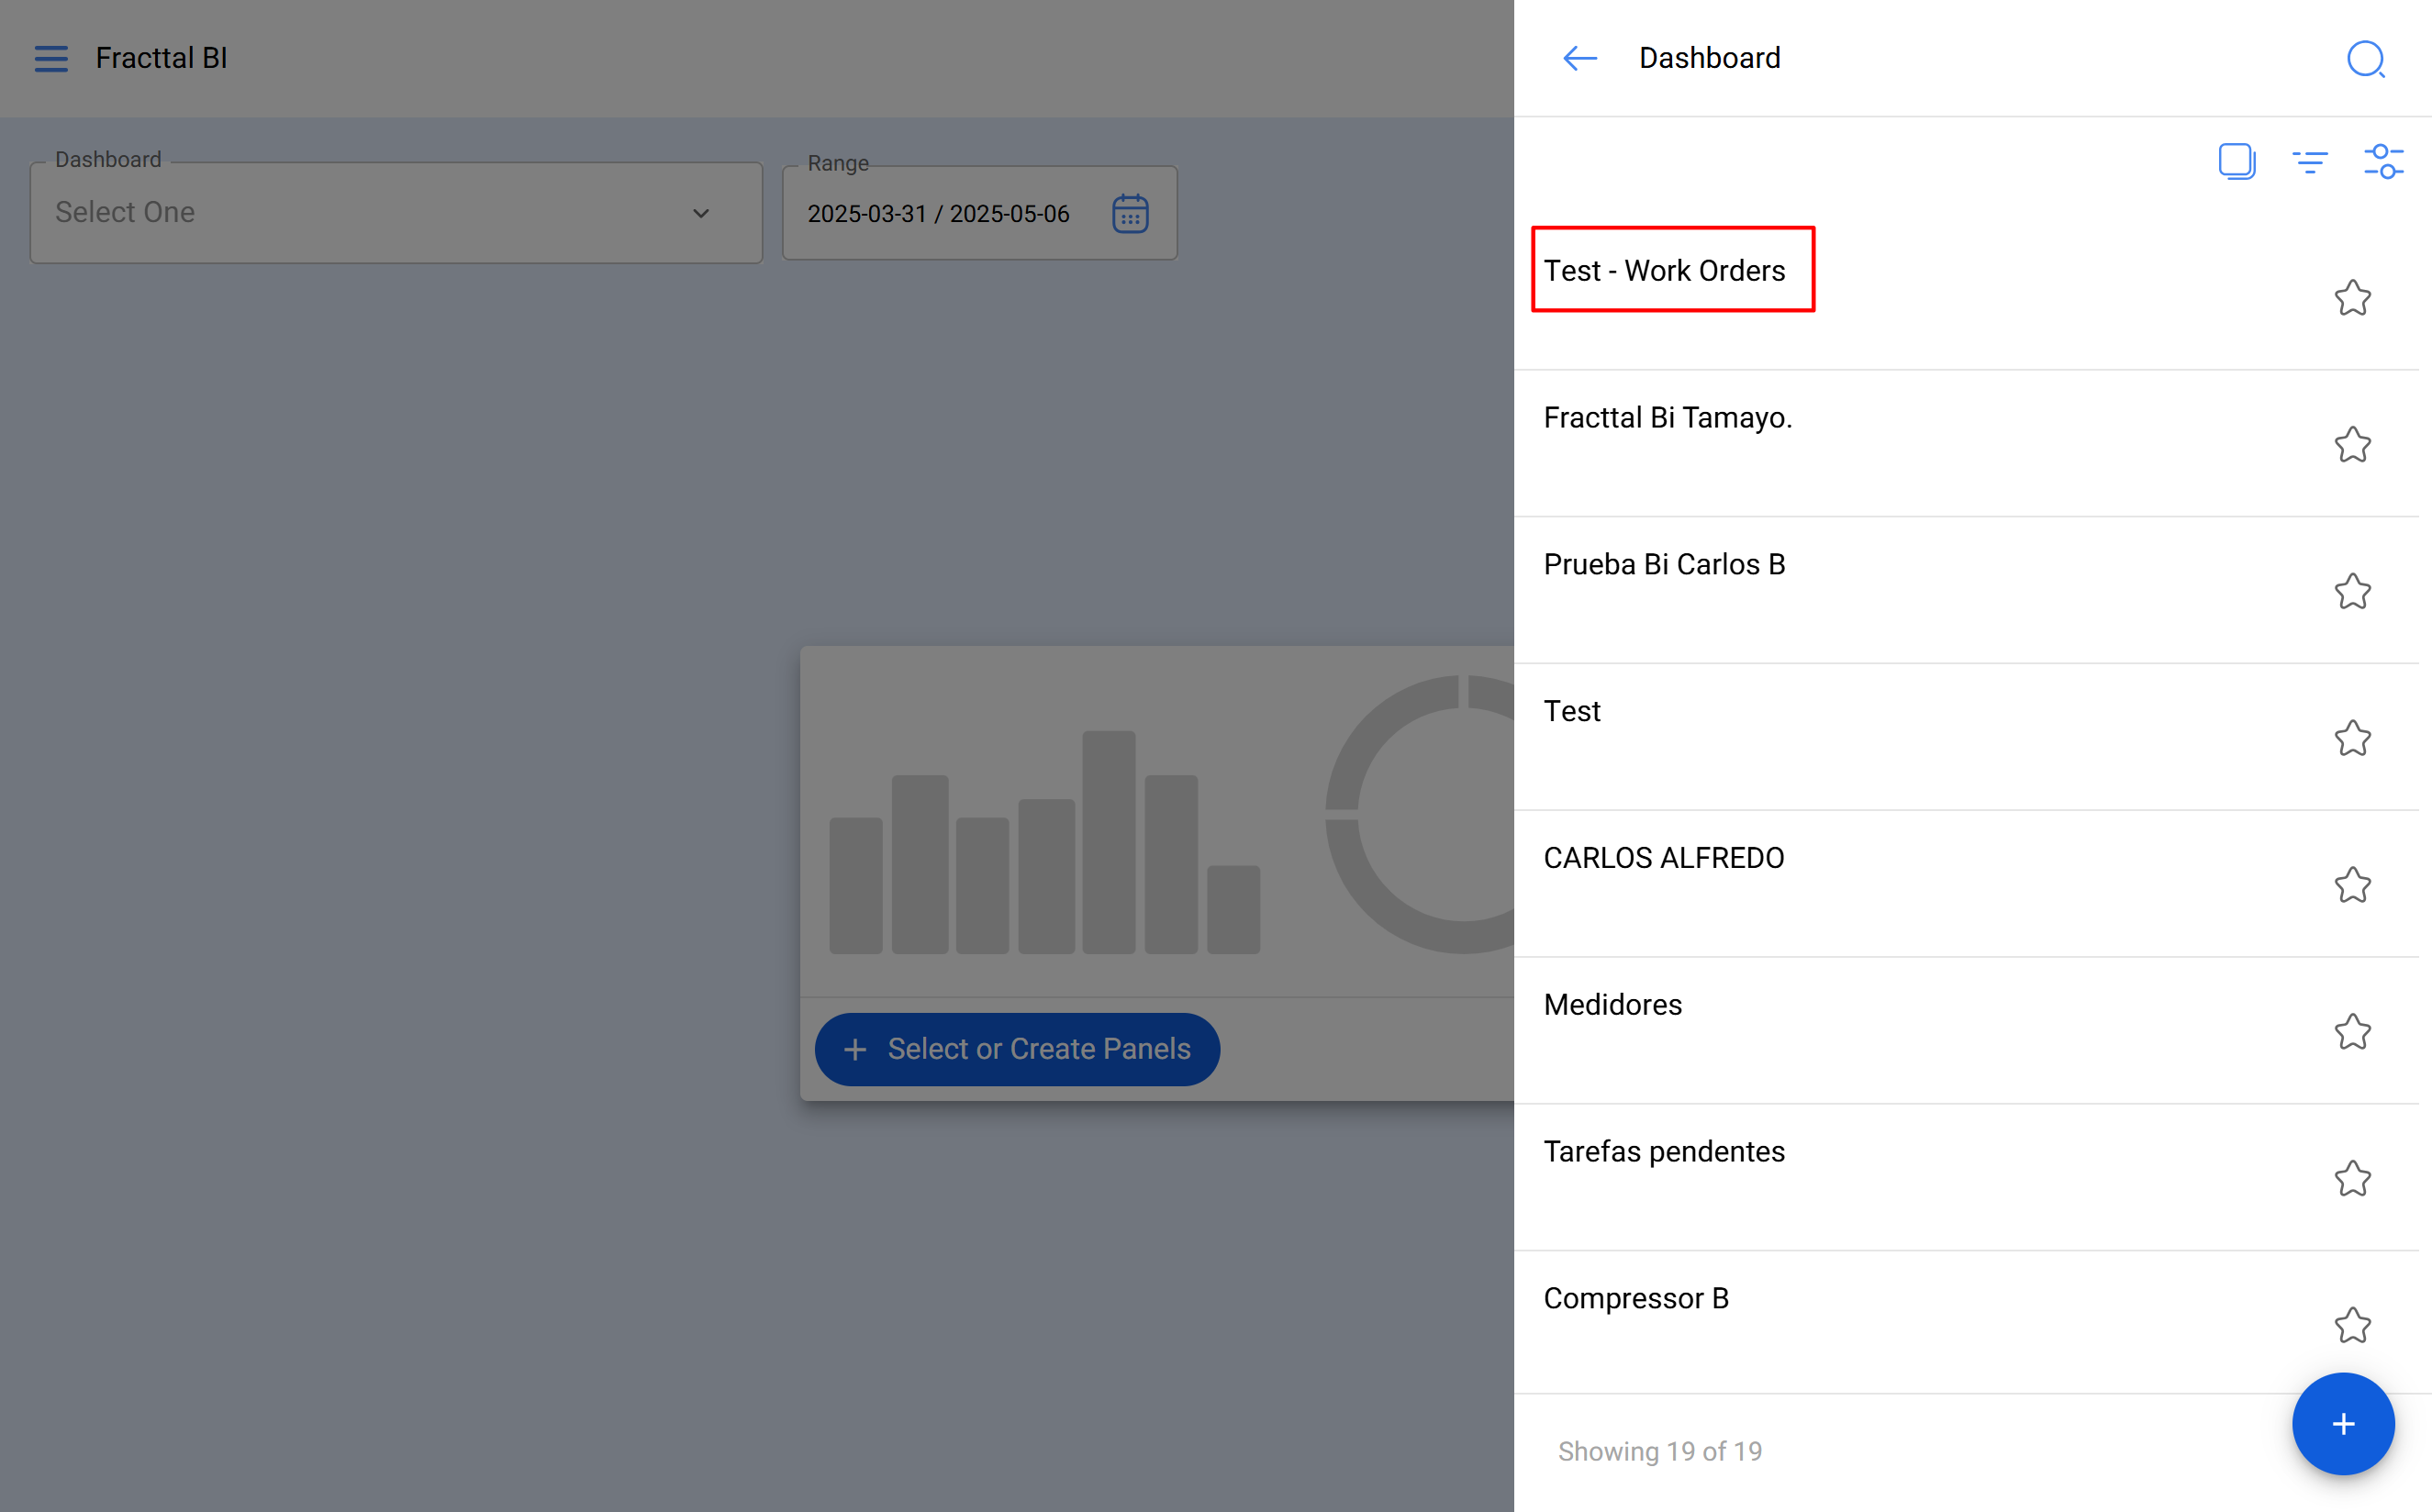Add a new dashboard with plus button

point(2343,1423)
